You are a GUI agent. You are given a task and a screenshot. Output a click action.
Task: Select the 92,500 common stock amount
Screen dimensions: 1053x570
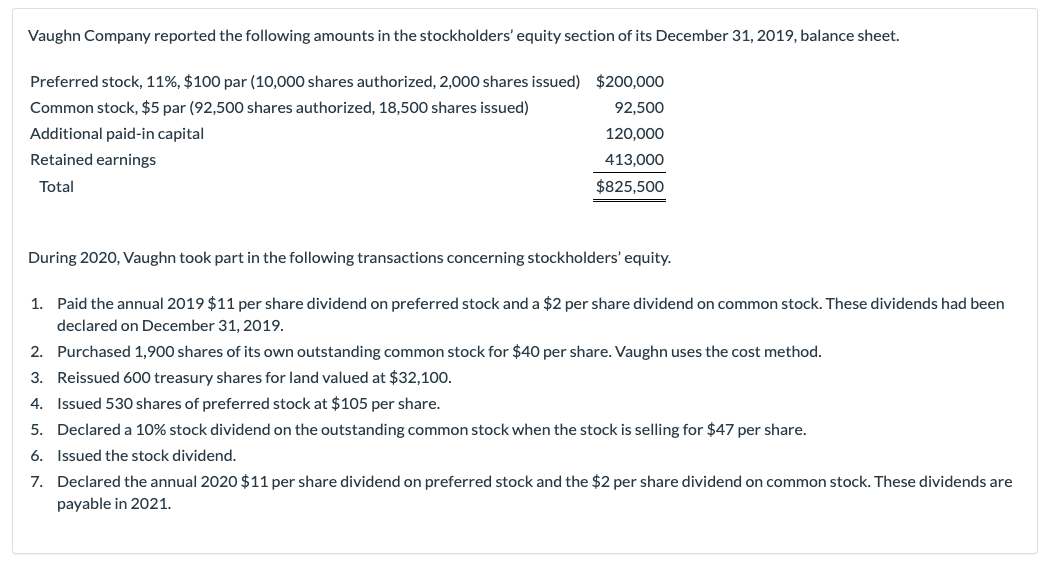pyautogui.click(x=640, y=107)
